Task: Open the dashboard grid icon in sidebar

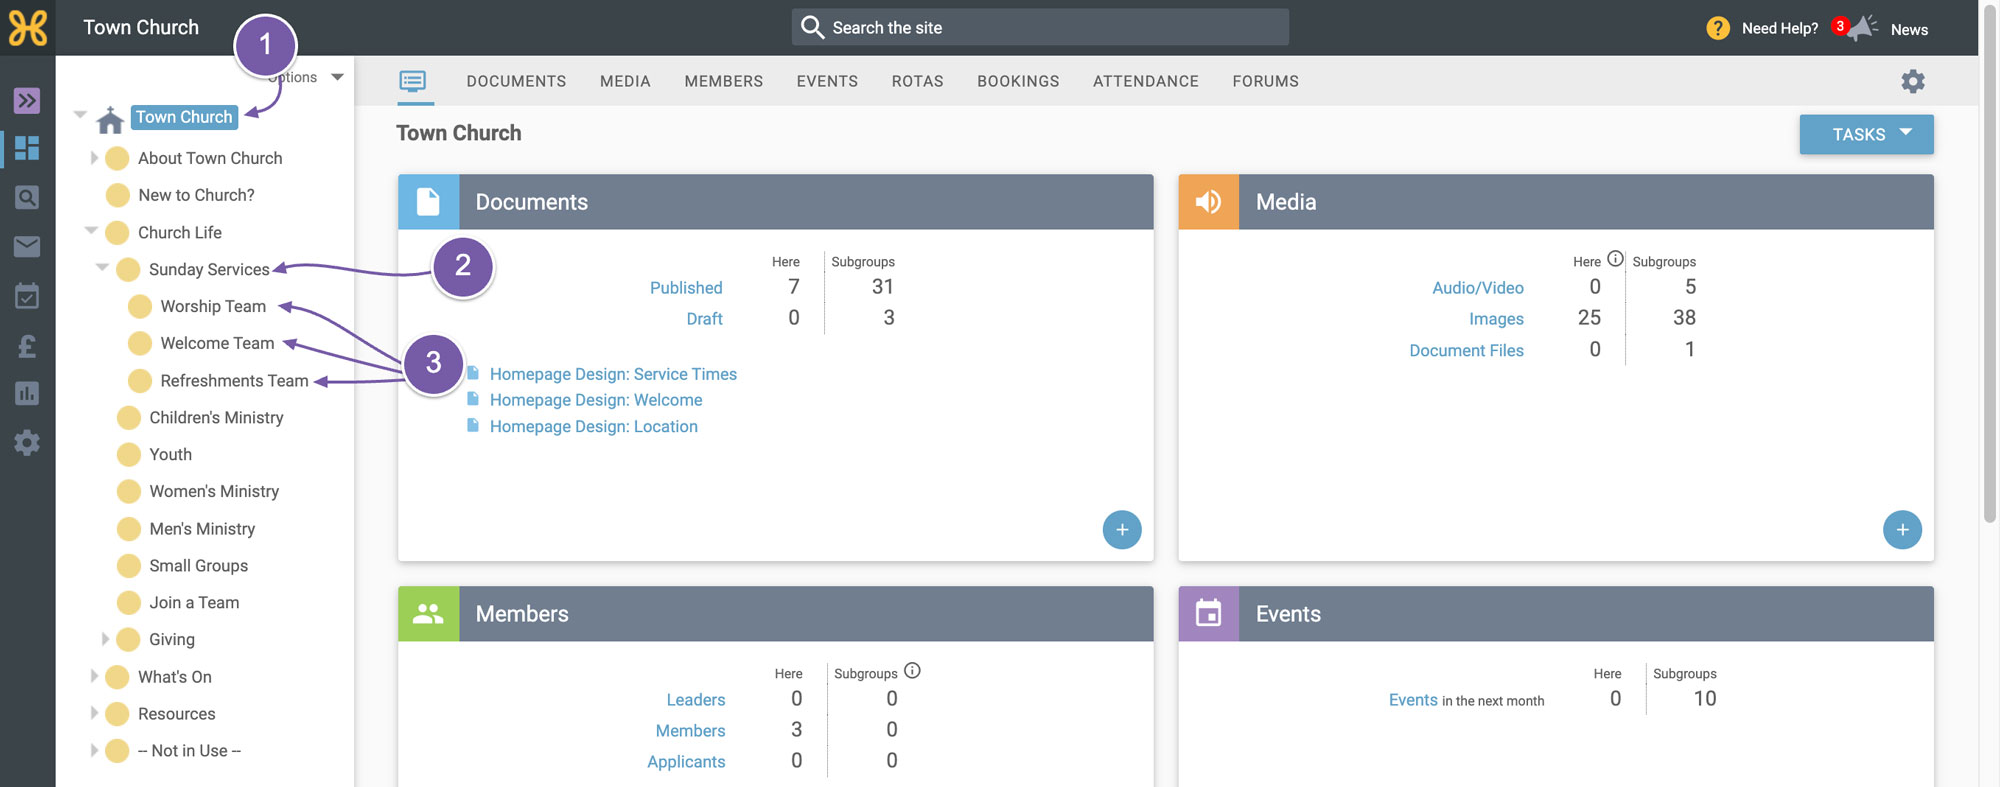Action: coord(27,148)
